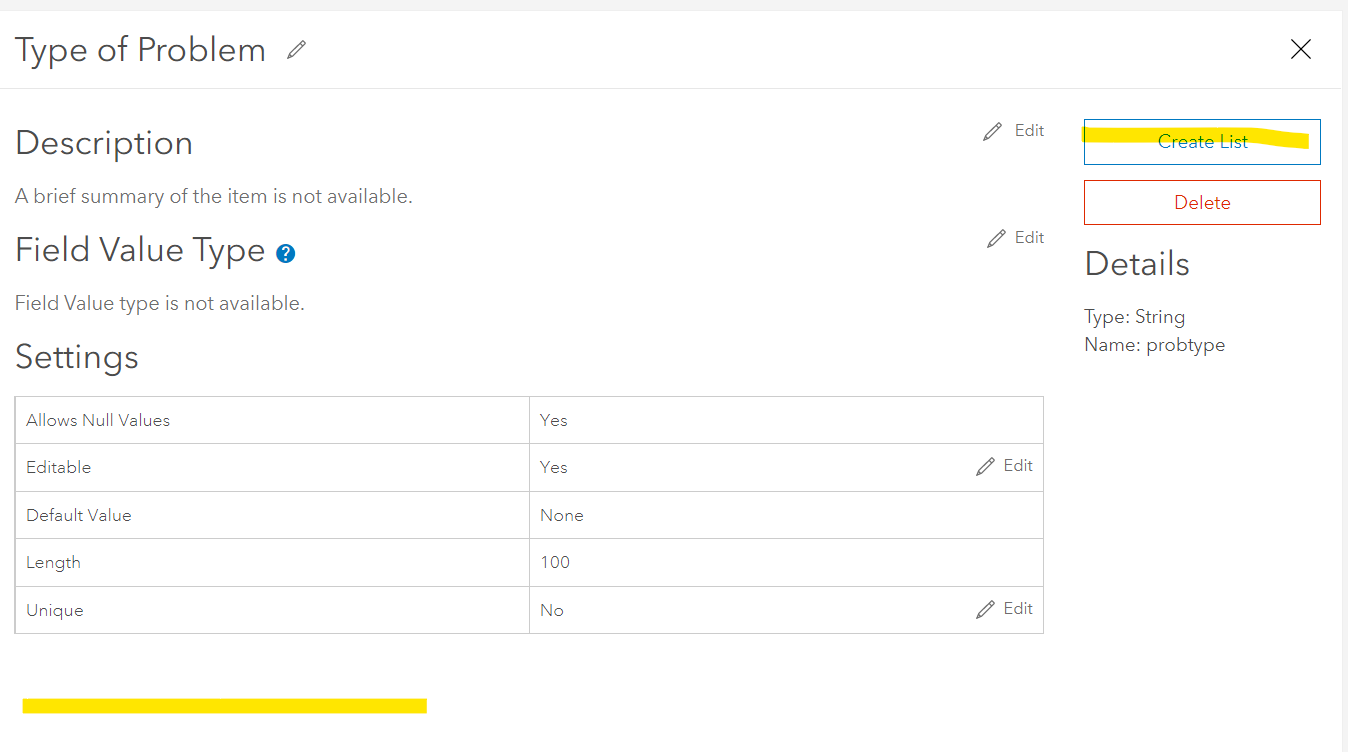This screenshot has height=752, width=1348.
Task: Click the Default Value None cell
Action: tap(561, 515)
